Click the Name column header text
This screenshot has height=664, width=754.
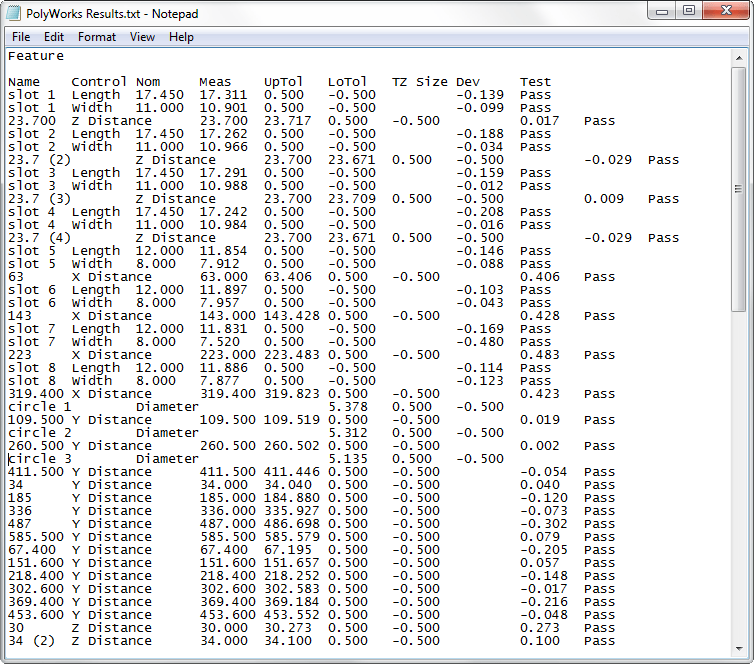click(x=23, y=82)
